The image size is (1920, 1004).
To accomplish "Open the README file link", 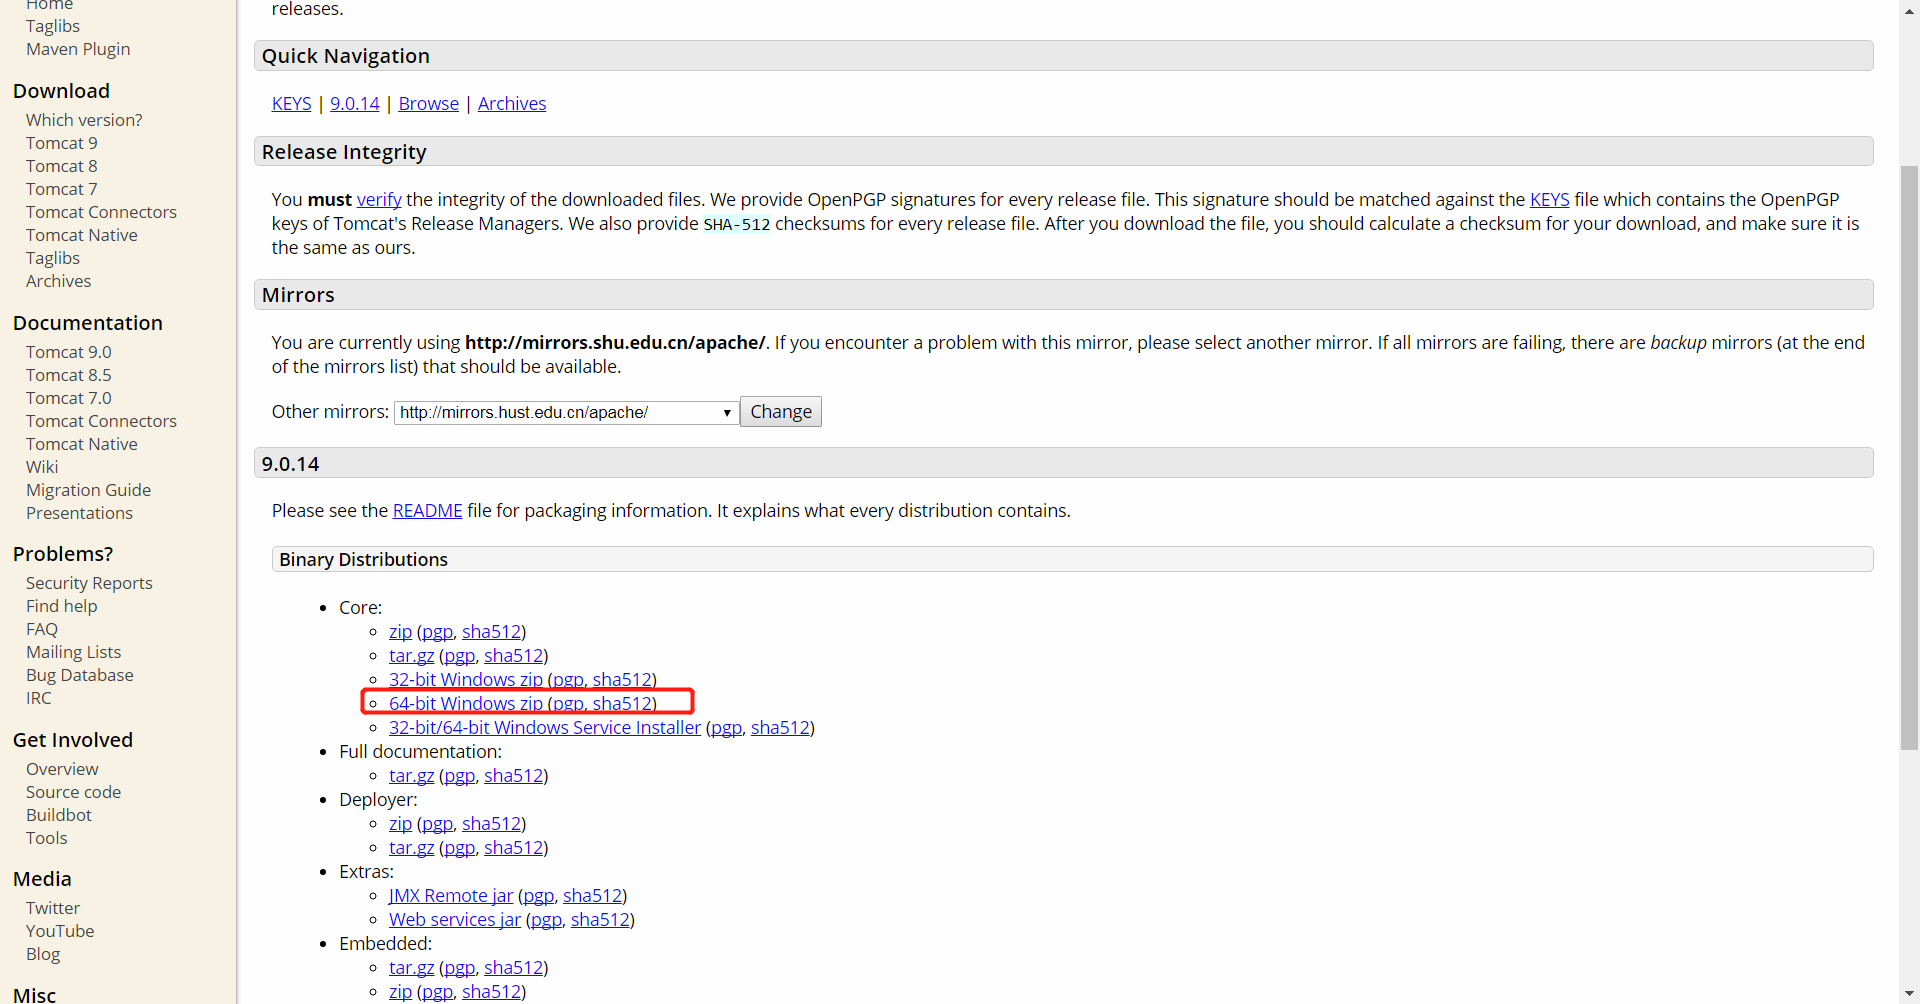I will point(428,511).
